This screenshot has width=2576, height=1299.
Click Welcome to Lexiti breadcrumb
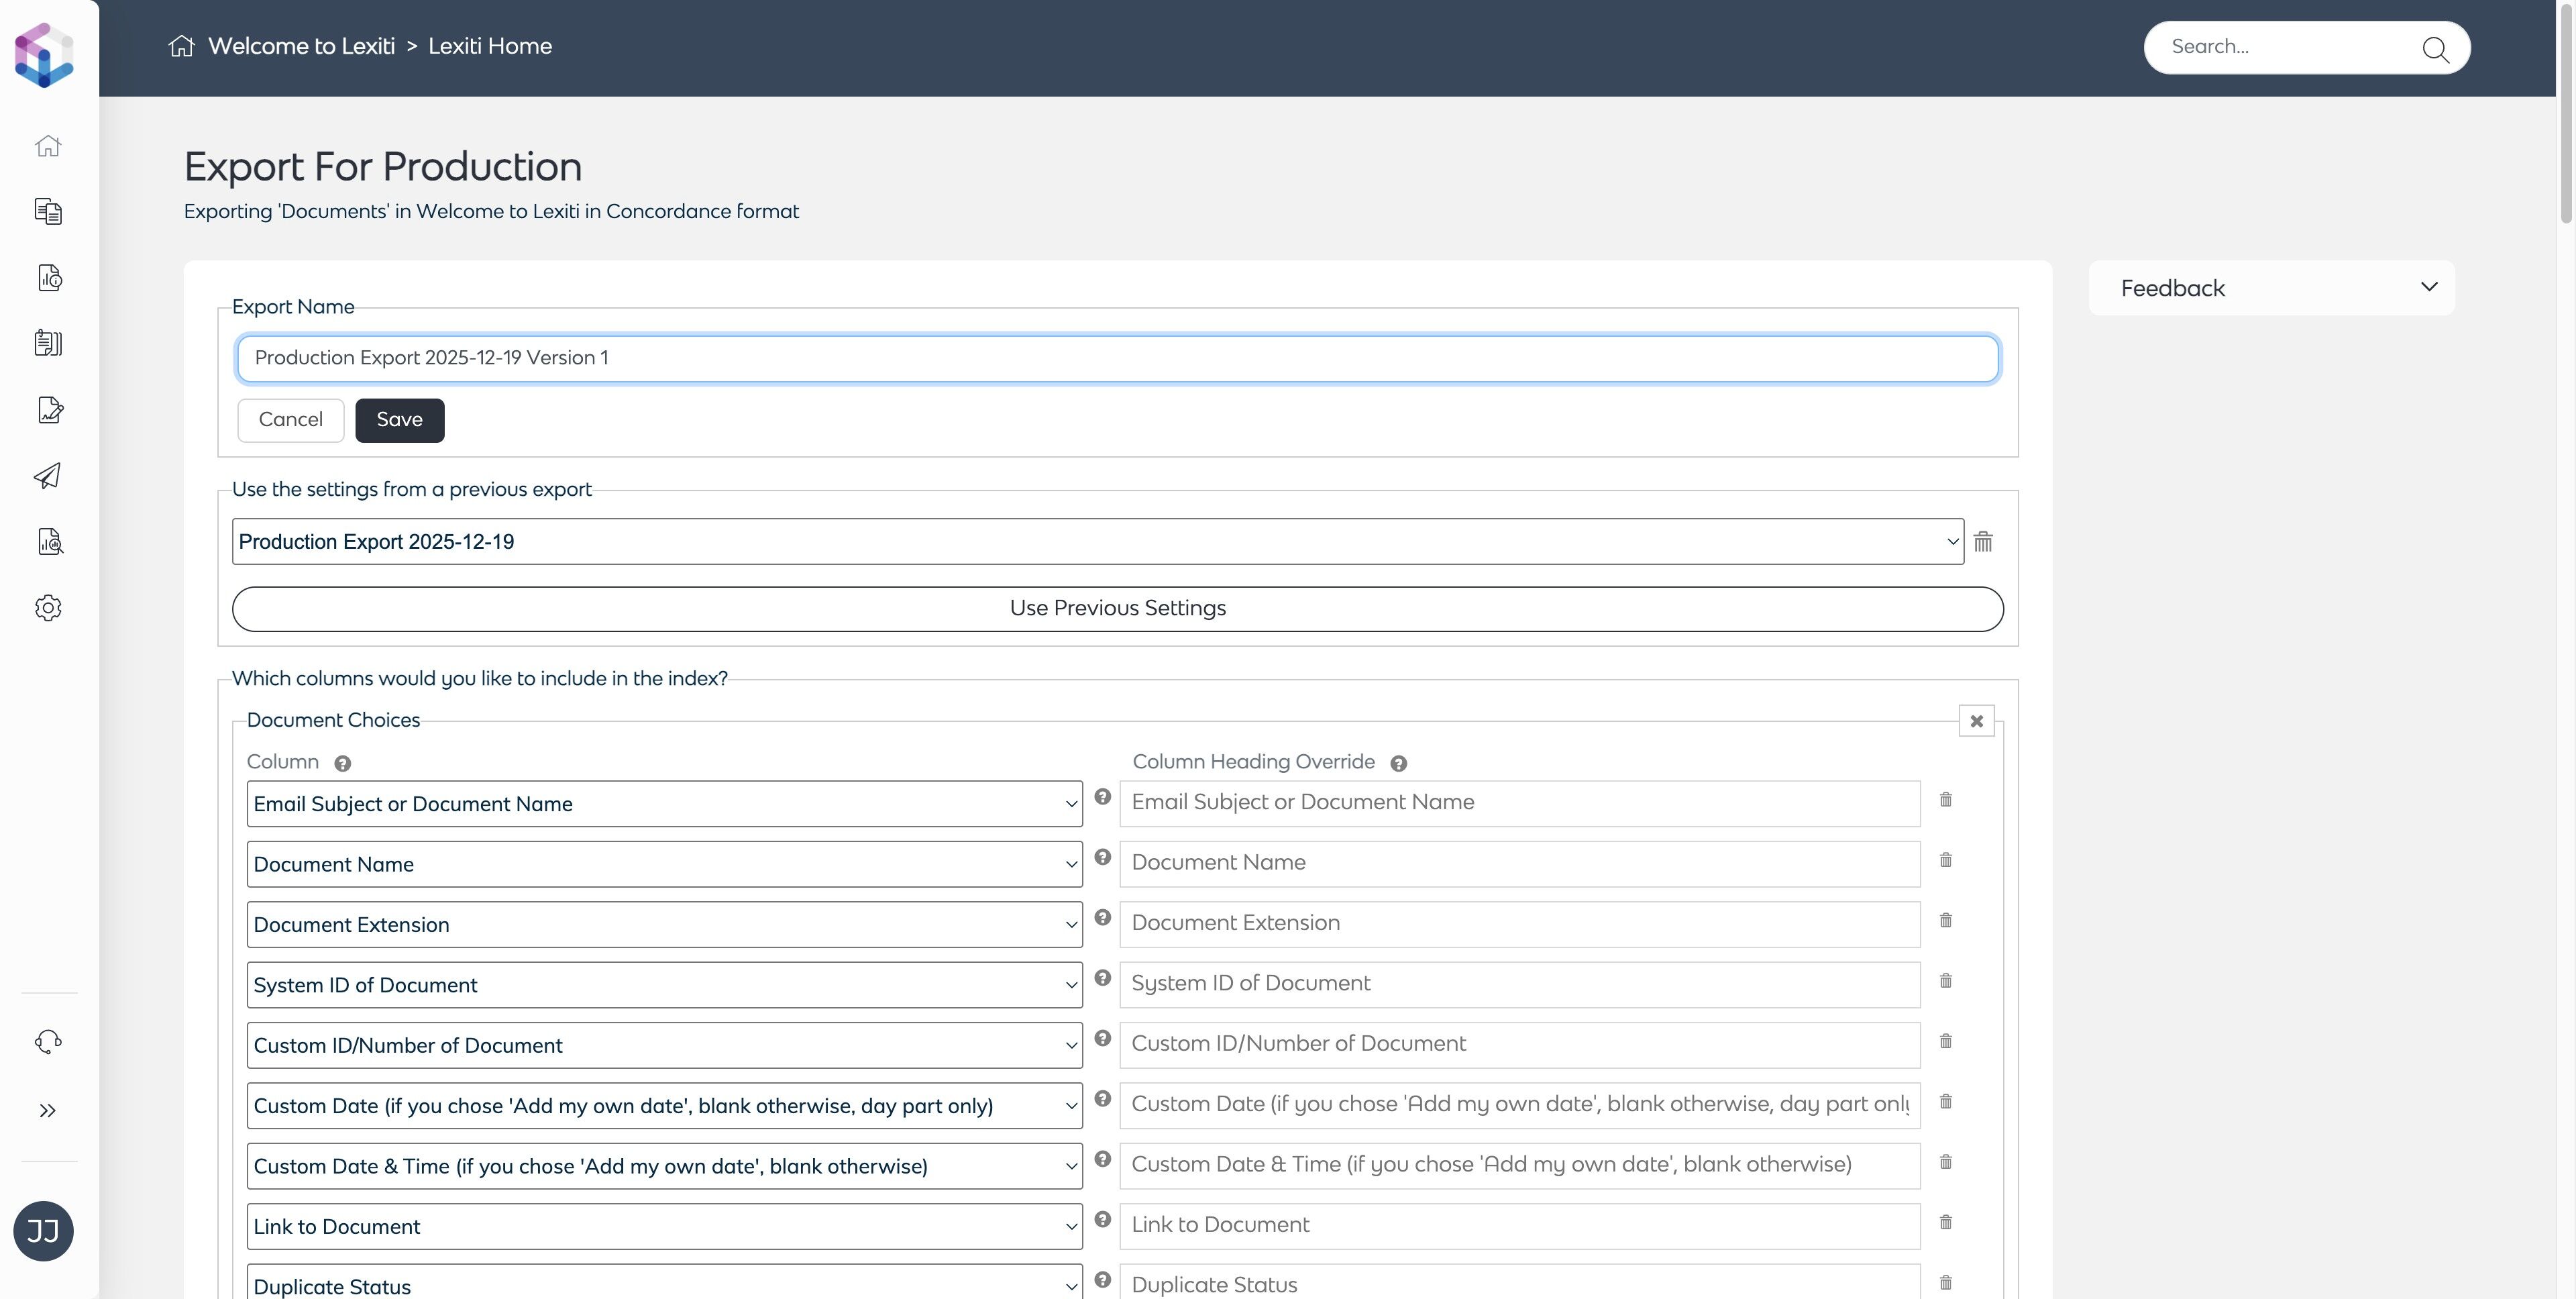click(x=301, y=47)
